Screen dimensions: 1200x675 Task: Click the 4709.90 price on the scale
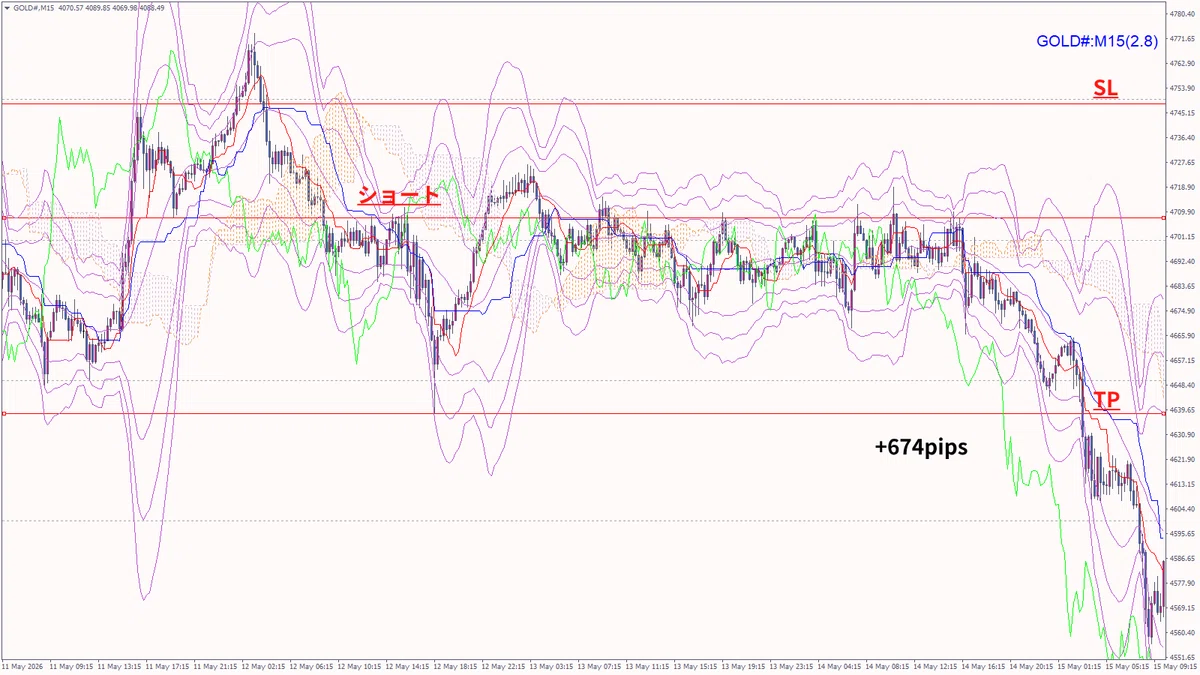pyautogui.click(x=1182, y=212)
